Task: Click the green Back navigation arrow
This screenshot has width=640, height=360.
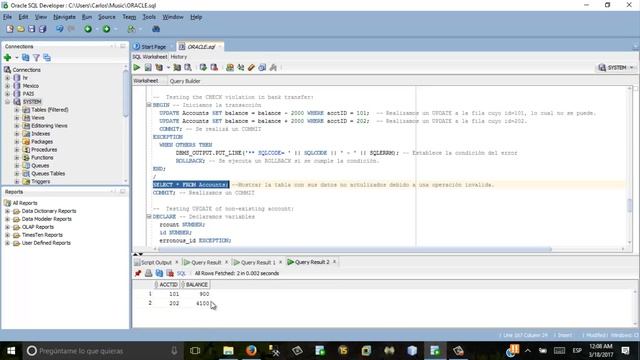Action: (88, 29)
